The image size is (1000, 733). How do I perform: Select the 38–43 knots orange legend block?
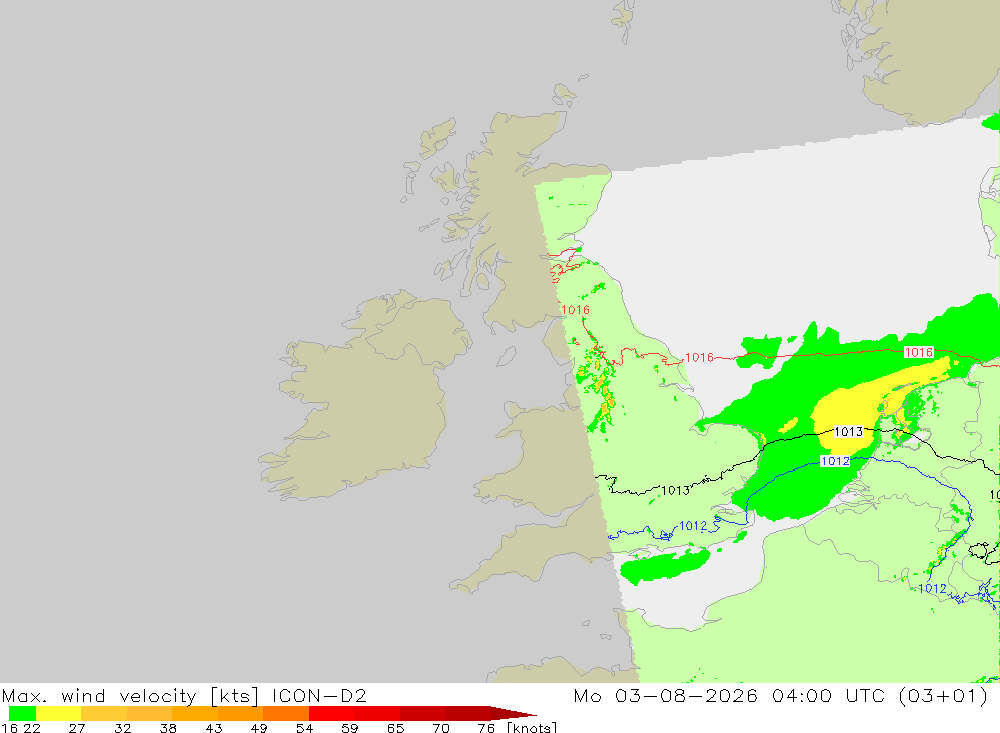(195, 713)
